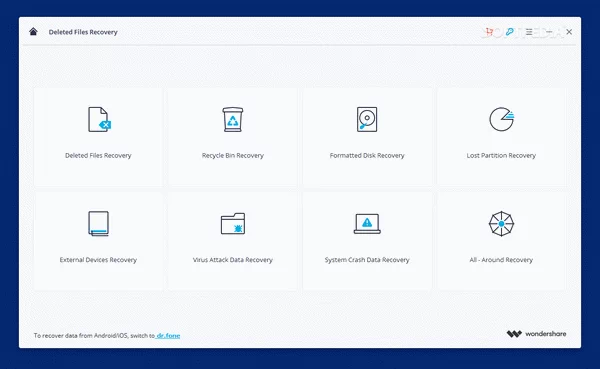Choose Recycle Bin Recovery label
600x369 pixels.
pyautogui.click(x=233, y=155)
